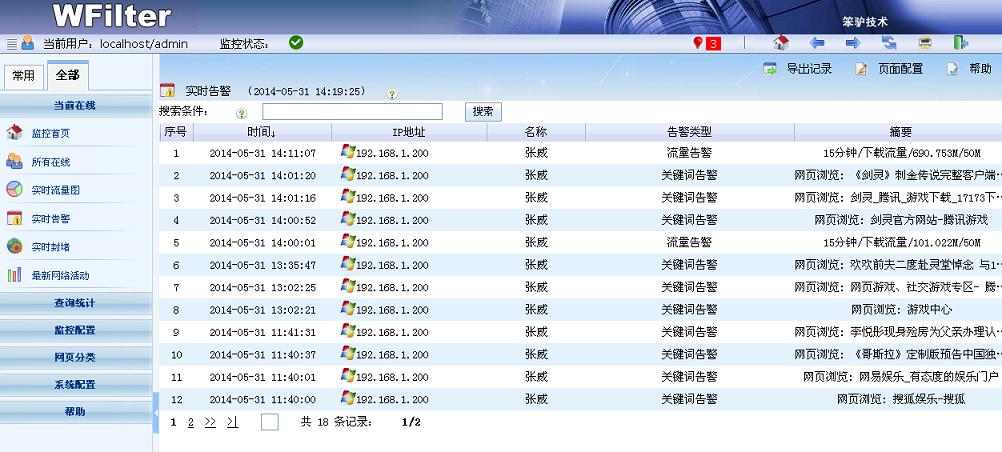Click the green logout door icon
The image size is (1002, 452).
click(x=960, y=43)
